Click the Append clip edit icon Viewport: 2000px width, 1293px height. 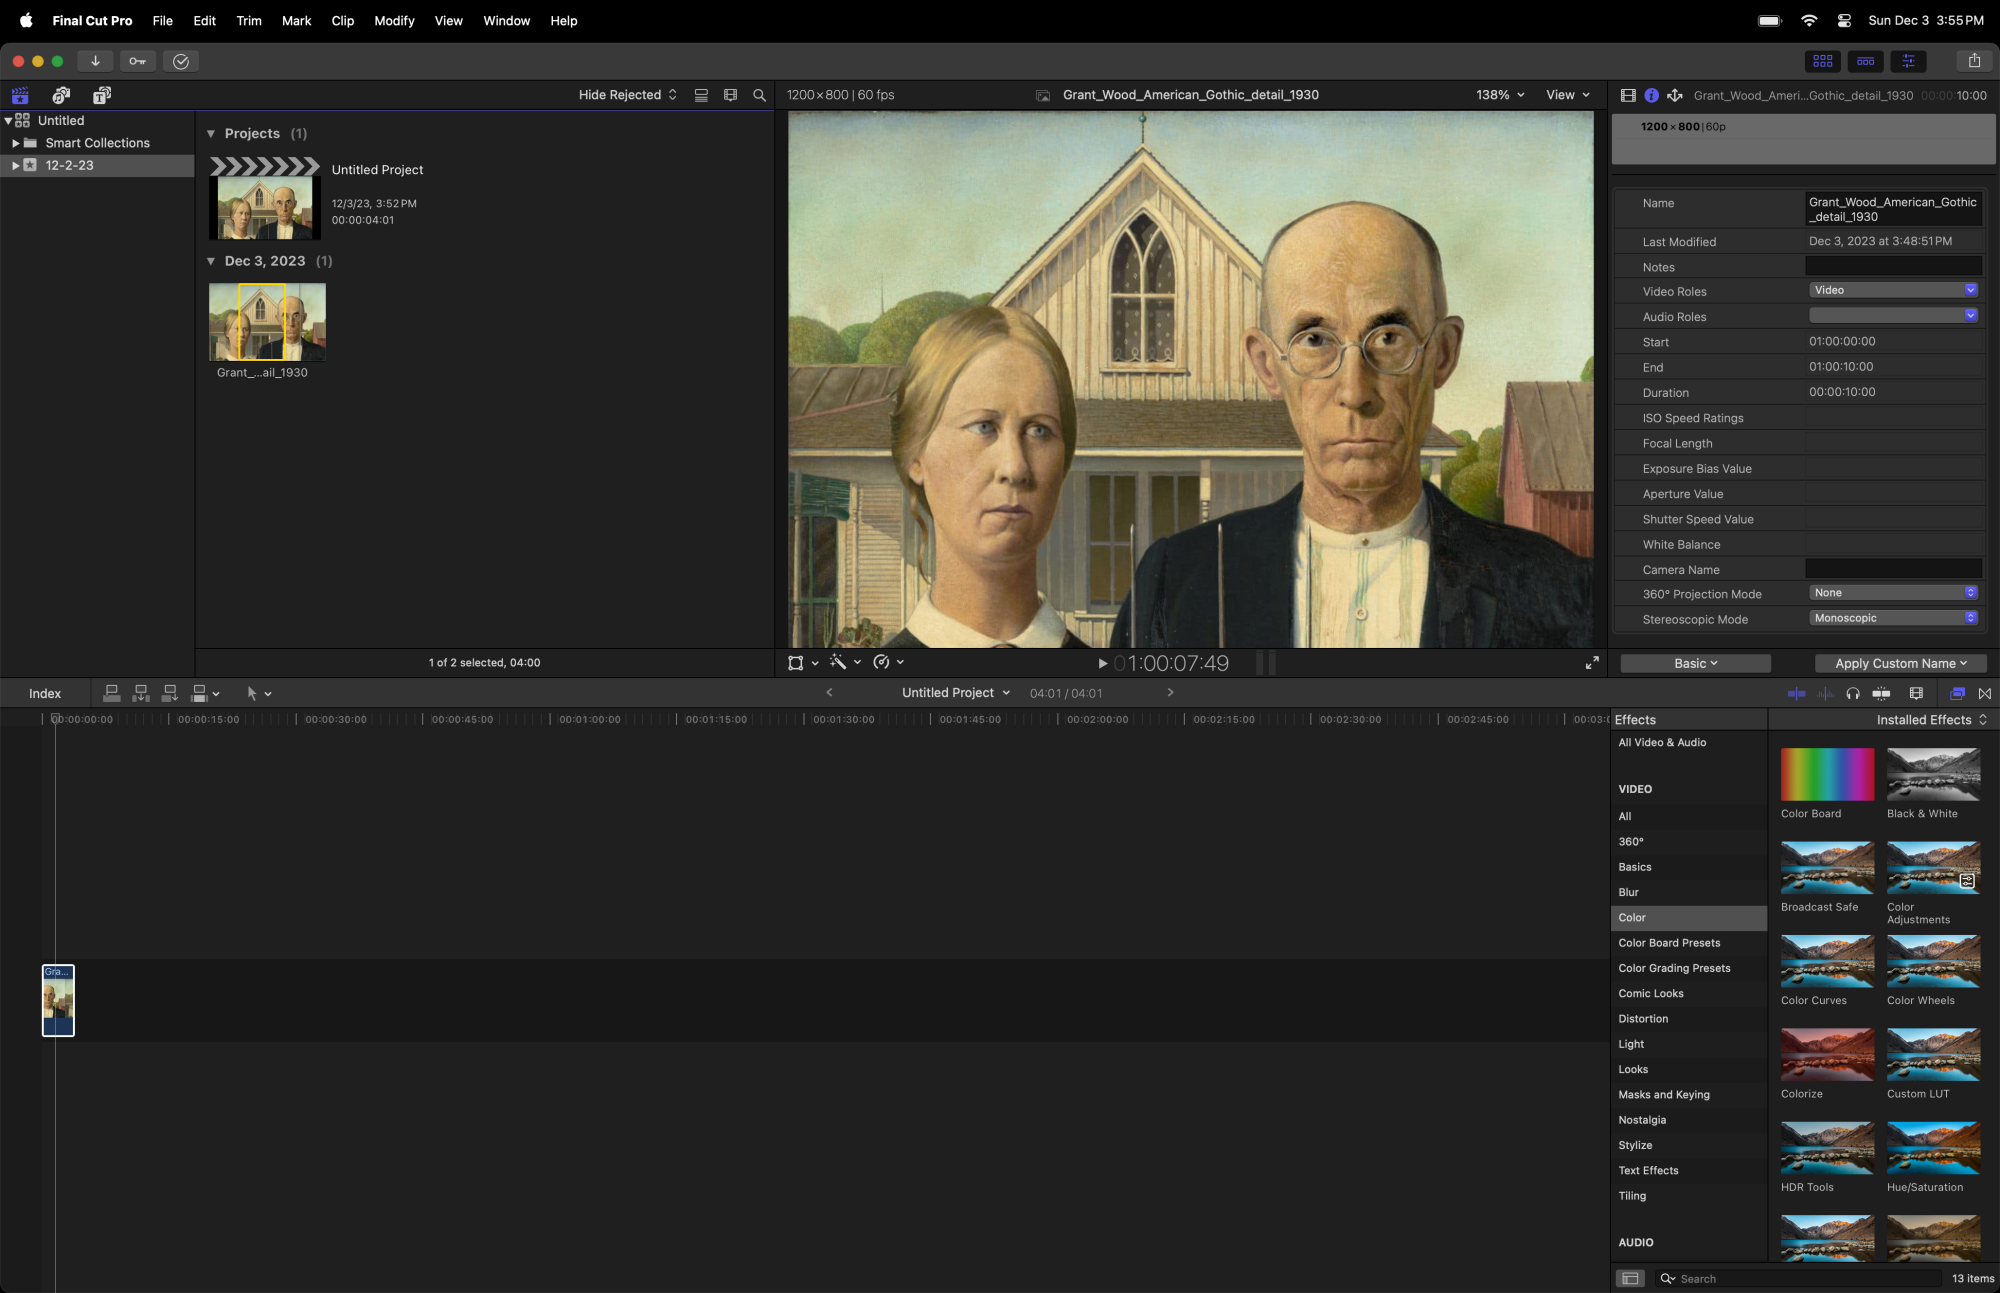[x=170, y=693]
